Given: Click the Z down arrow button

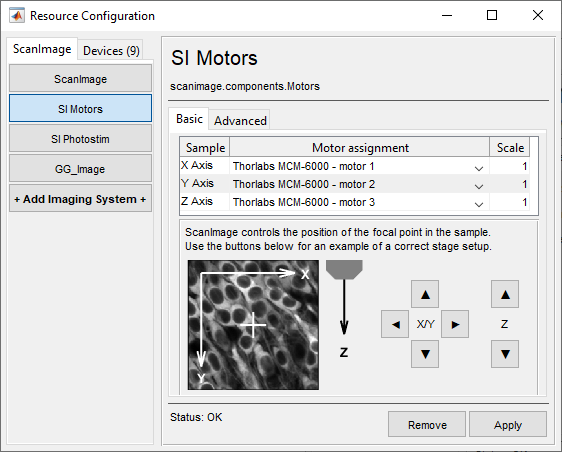Looking at the screenshot, I should pos(505,354).
